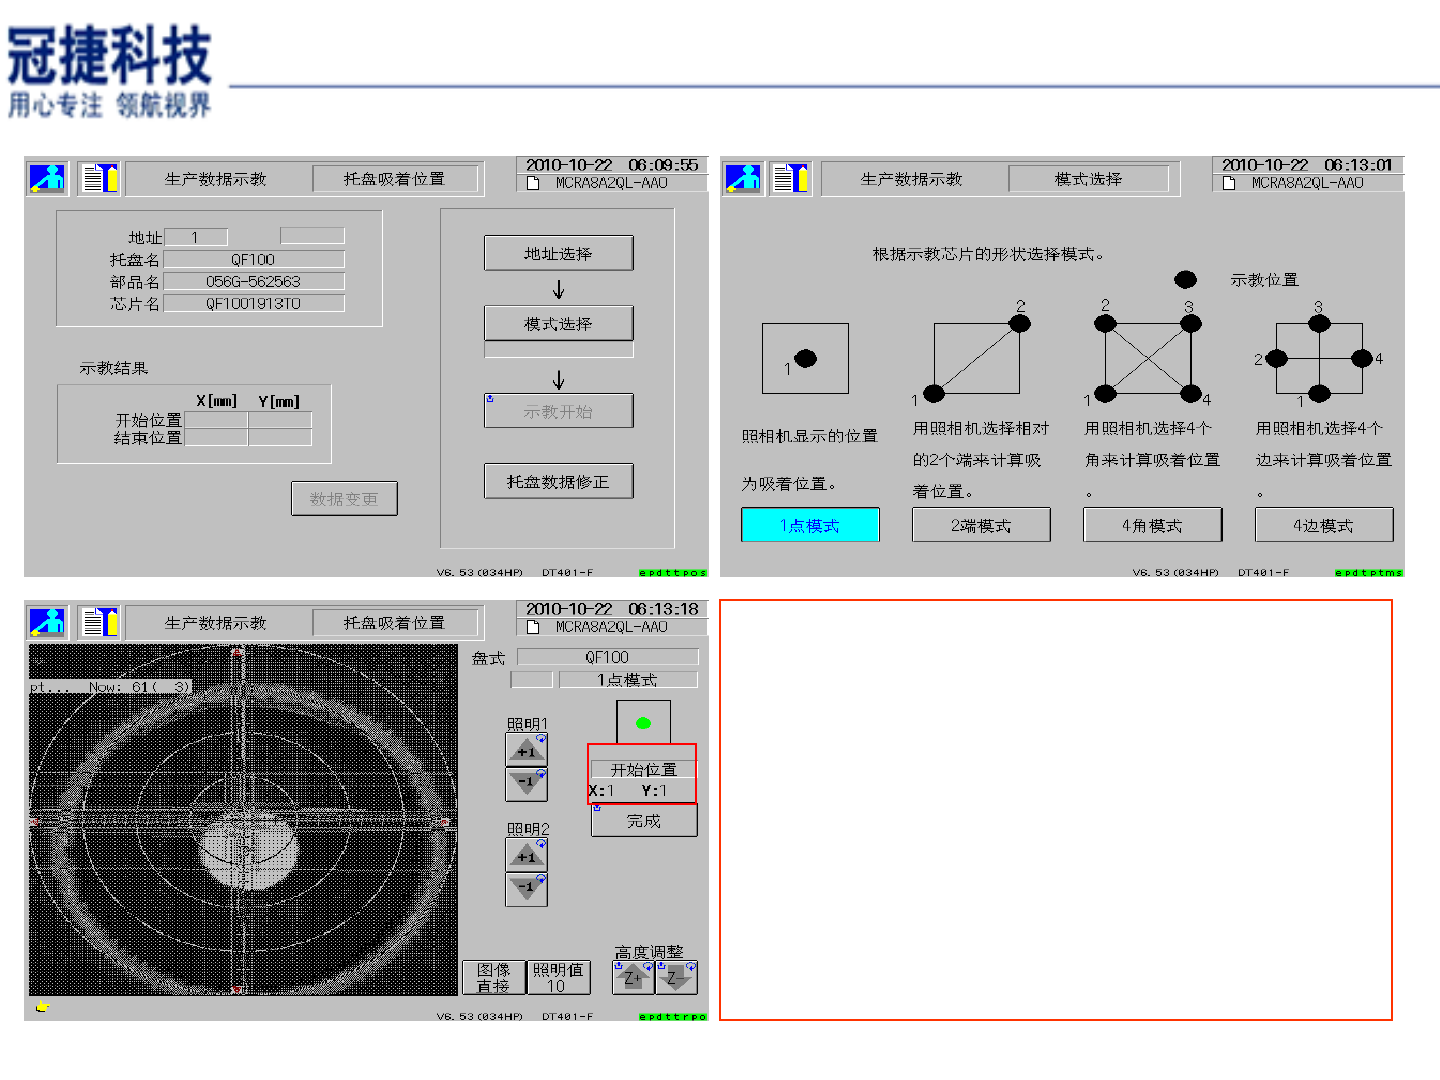Click the 地址 input field showing 1
Viewport: 1440px width, 1080px height.
(196, 237)
